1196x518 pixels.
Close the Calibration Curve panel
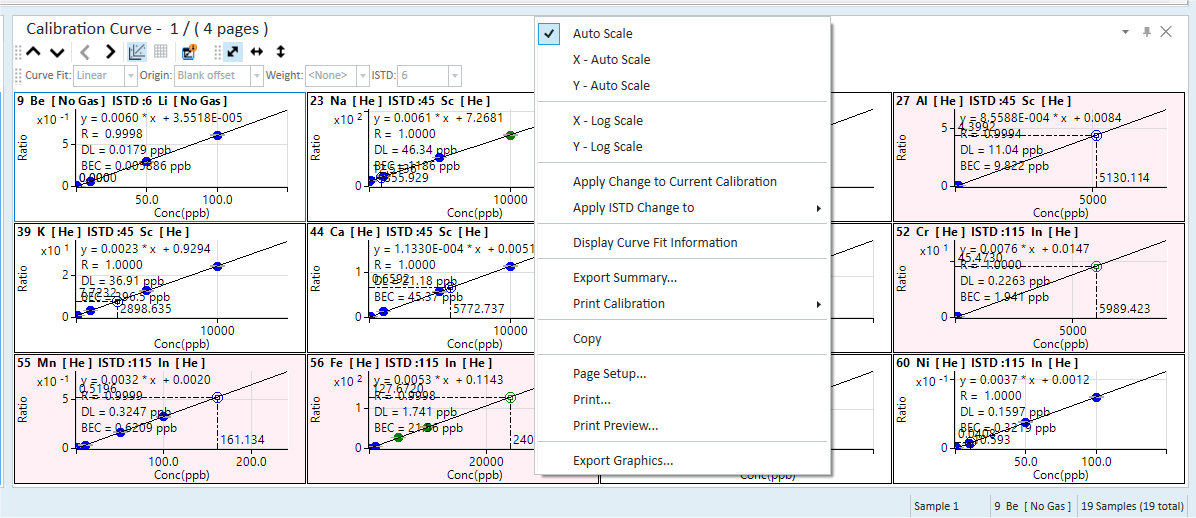[x=1165, y=31]
